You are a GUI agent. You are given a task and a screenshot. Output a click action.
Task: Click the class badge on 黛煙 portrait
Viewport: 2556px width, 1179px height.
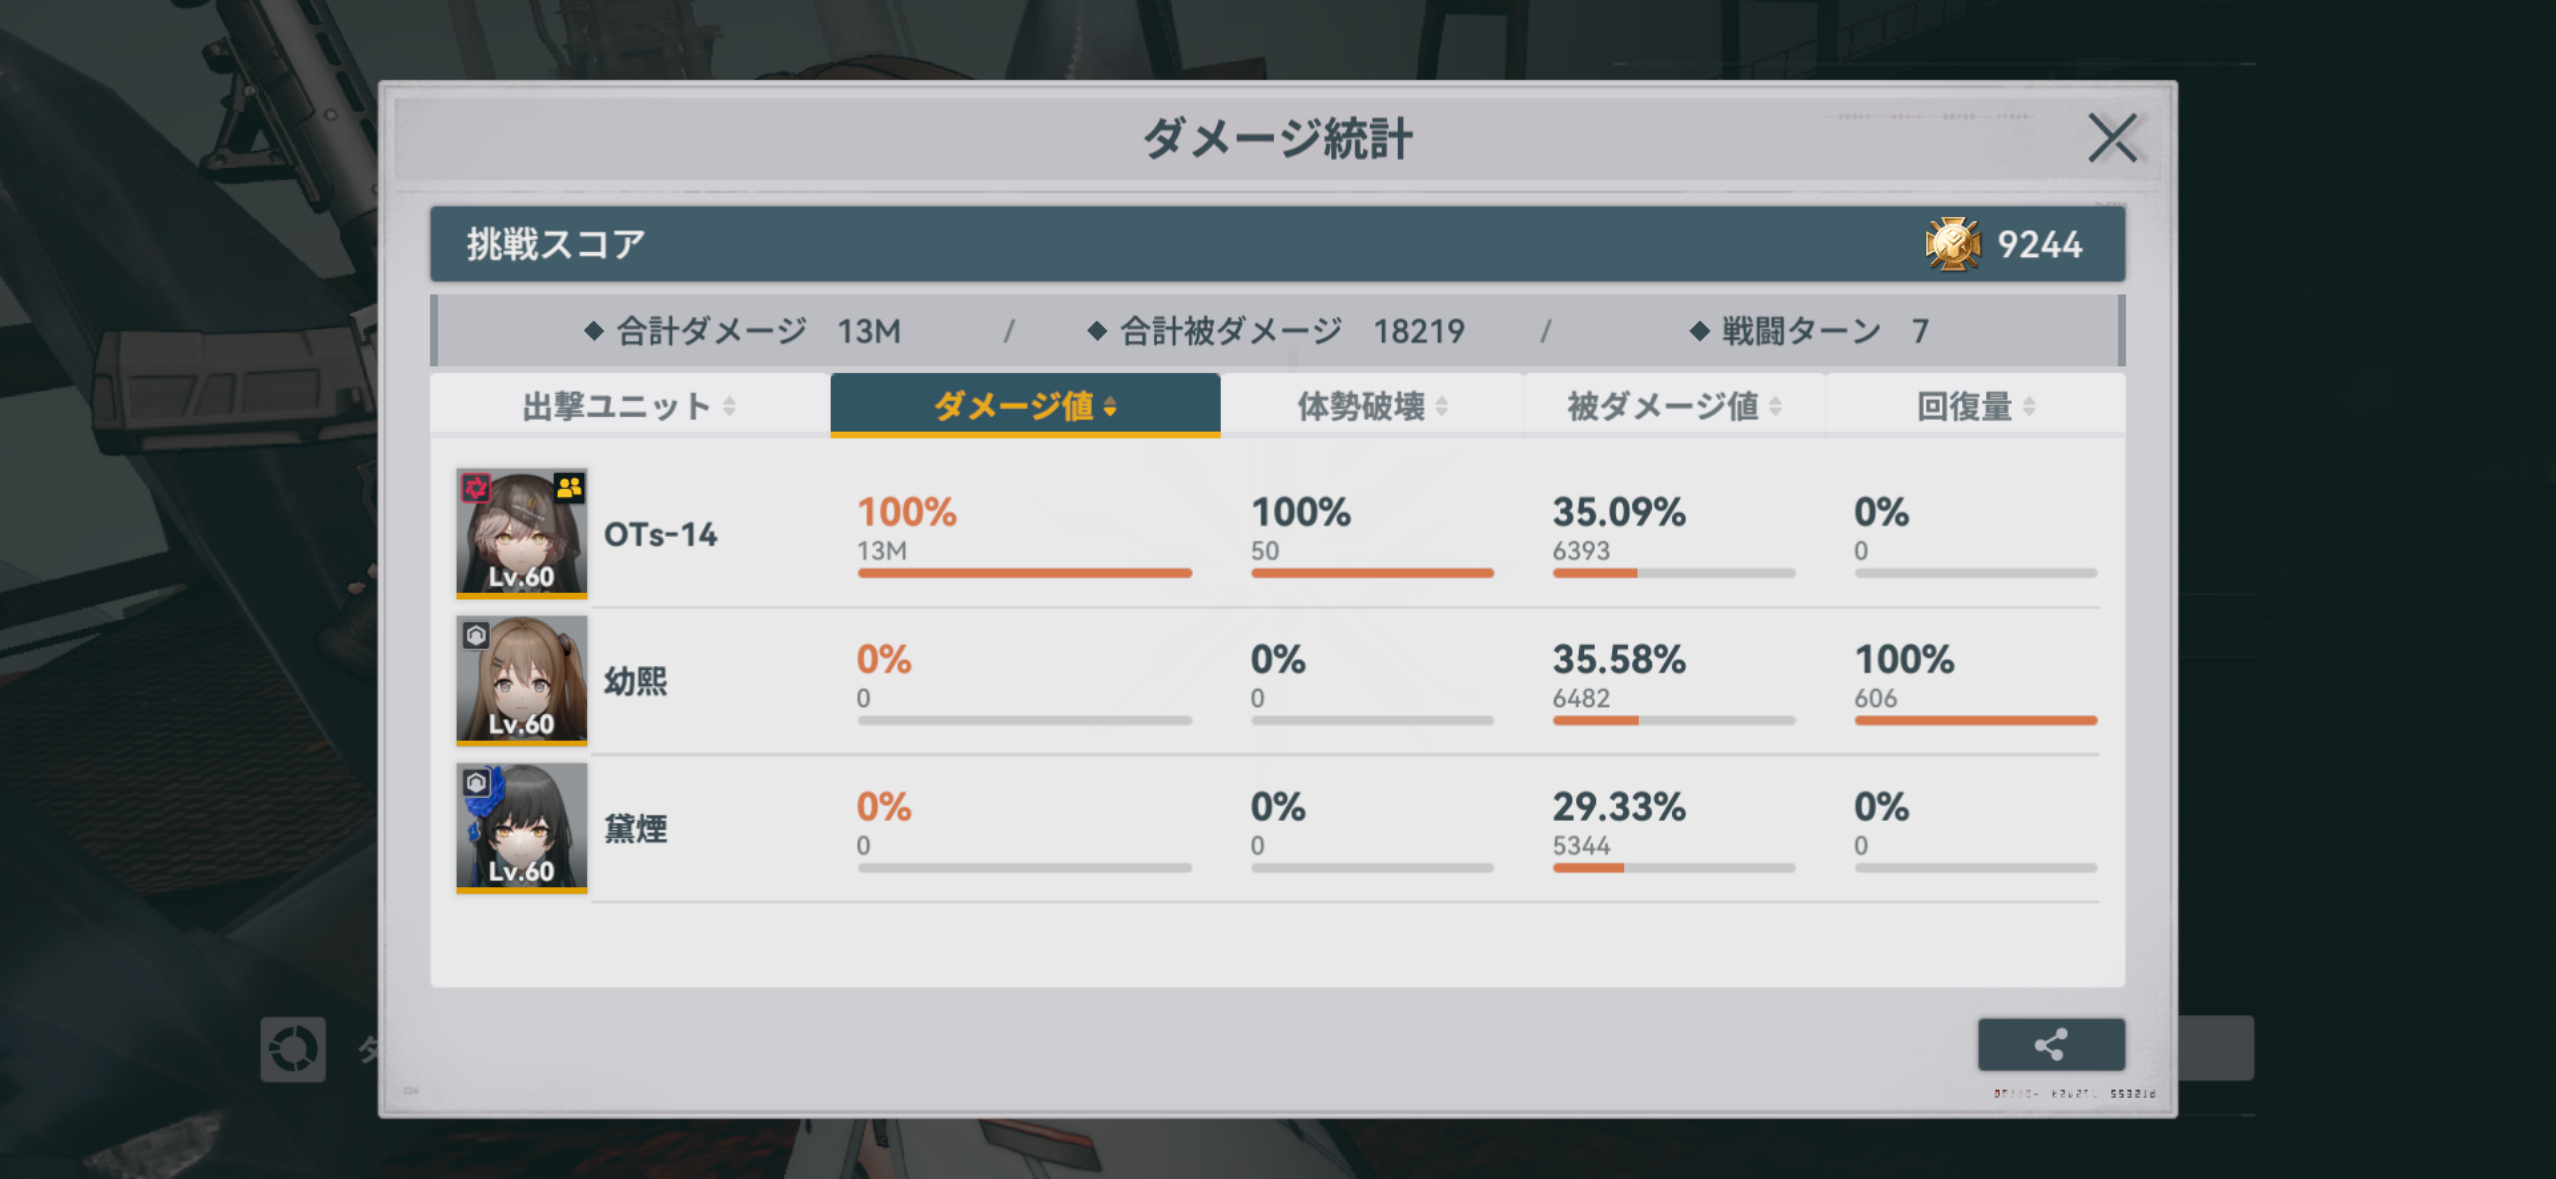tap(476, 782)
